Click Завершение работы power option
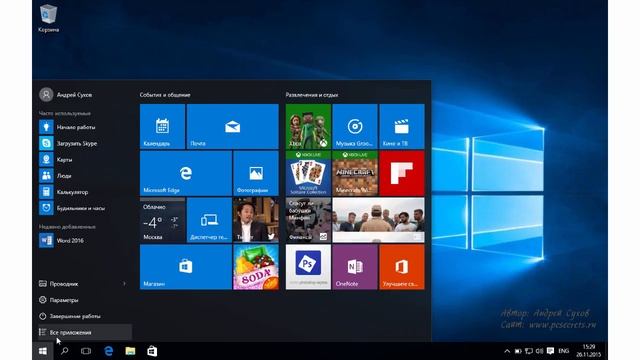640x360 pixels. pos(85,316)
